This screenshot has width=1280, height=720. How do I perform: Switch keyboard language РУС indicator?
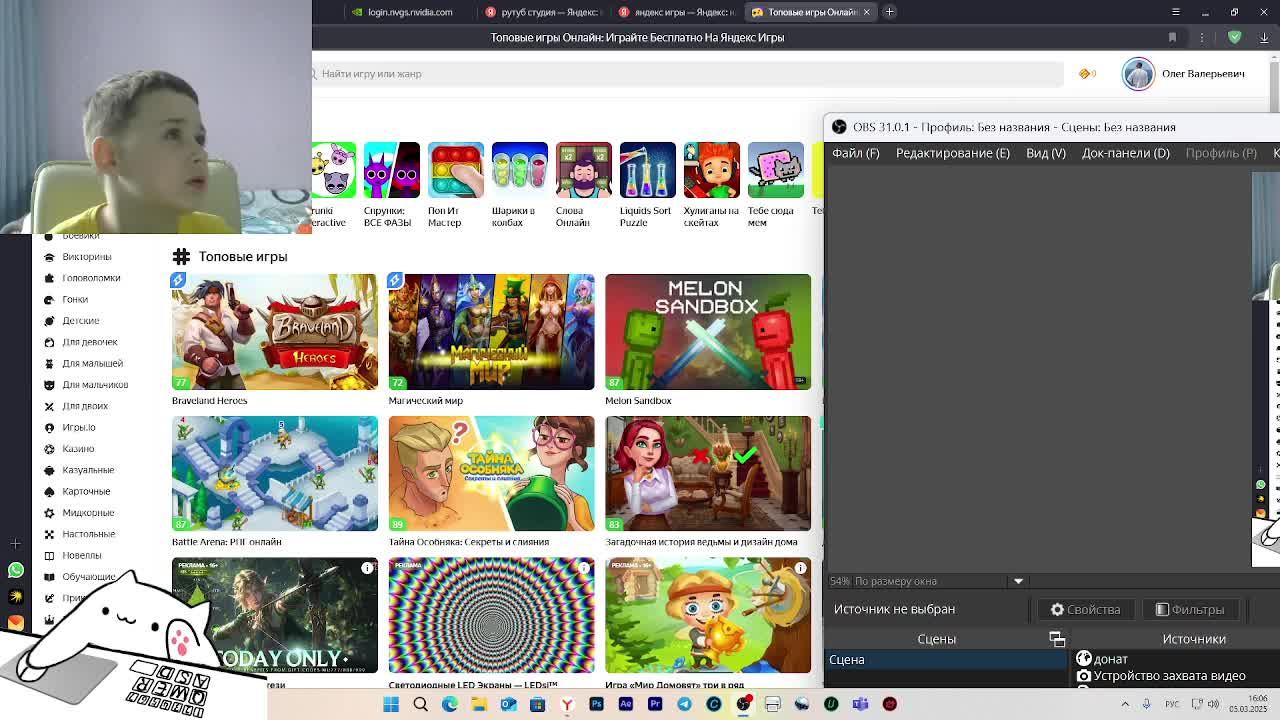click(1173, 704)
